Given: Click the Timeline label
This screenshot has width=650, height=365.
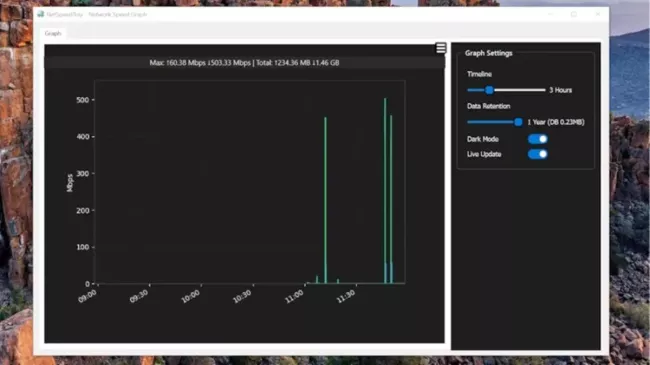Looking at the screenshot, I should 479,74.
